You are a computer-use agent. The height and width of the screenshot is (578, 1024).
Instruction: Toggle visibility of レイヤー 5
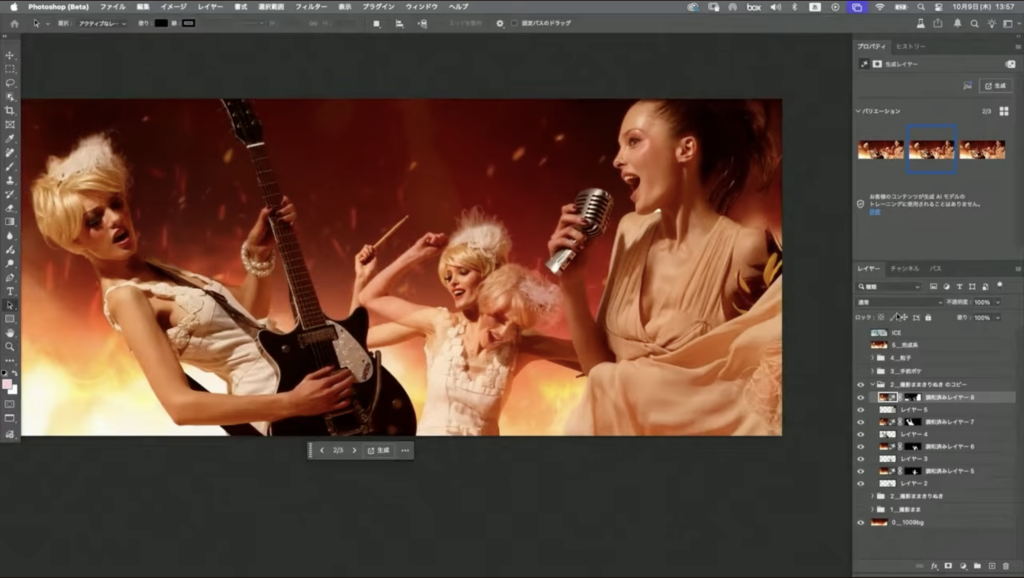861,409
